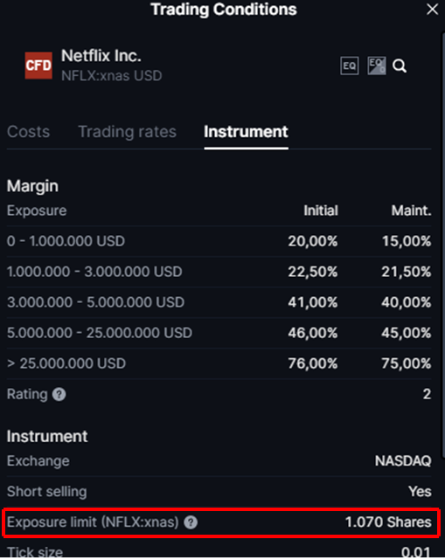Viewport: 445px width, 558px height.
Task: Click the EQ stock icon
Action: point(349,66)
